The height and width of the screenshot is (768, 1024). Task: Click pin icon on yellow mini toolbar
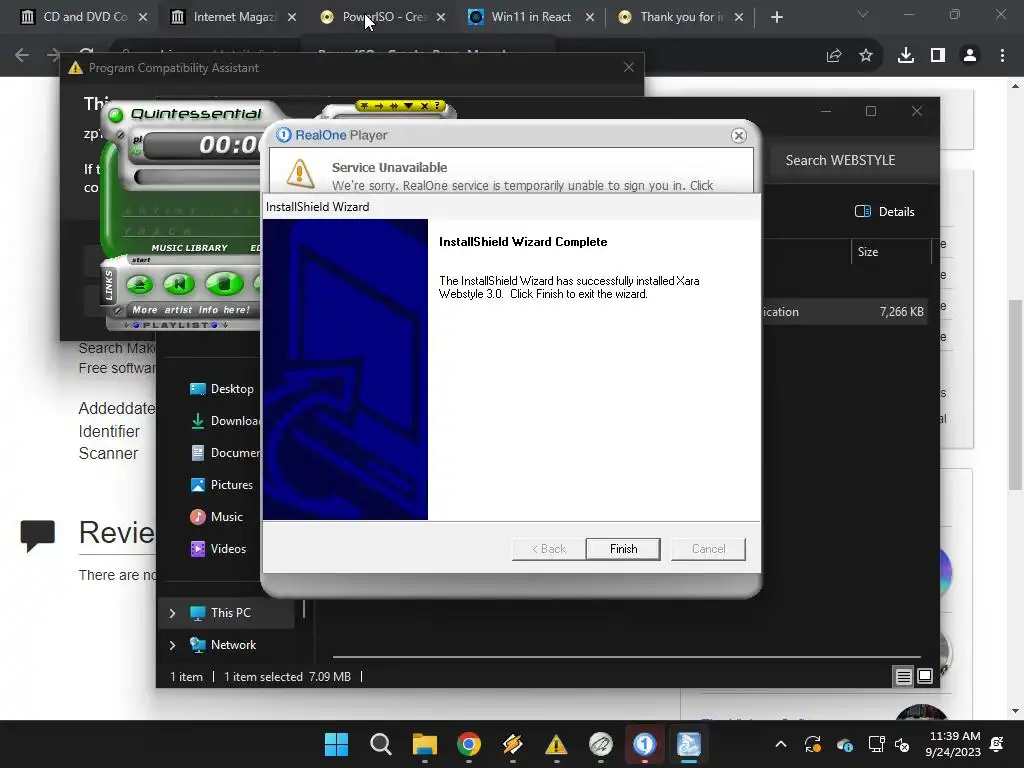[364, 105]
